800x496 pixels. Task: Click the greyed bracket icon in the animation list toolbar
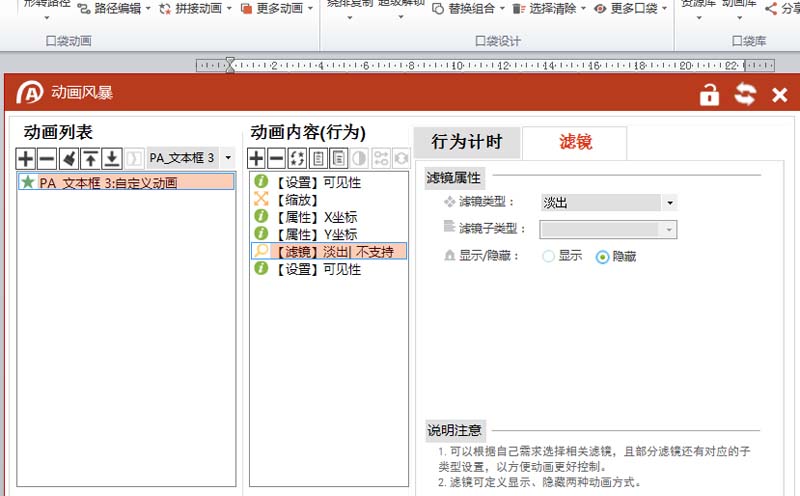point(134,159)
